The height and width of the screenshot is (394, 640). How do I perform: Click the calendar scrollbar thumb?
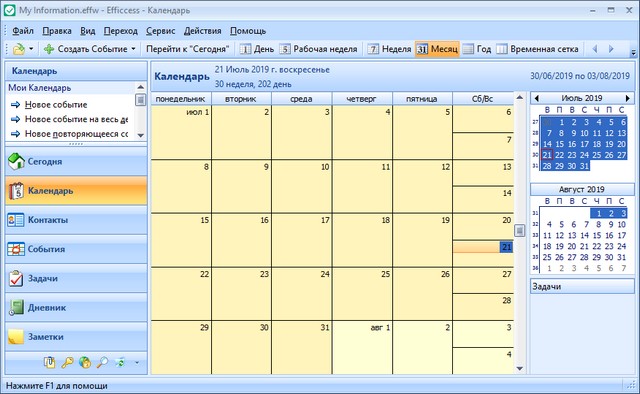(x=520, y=231)
